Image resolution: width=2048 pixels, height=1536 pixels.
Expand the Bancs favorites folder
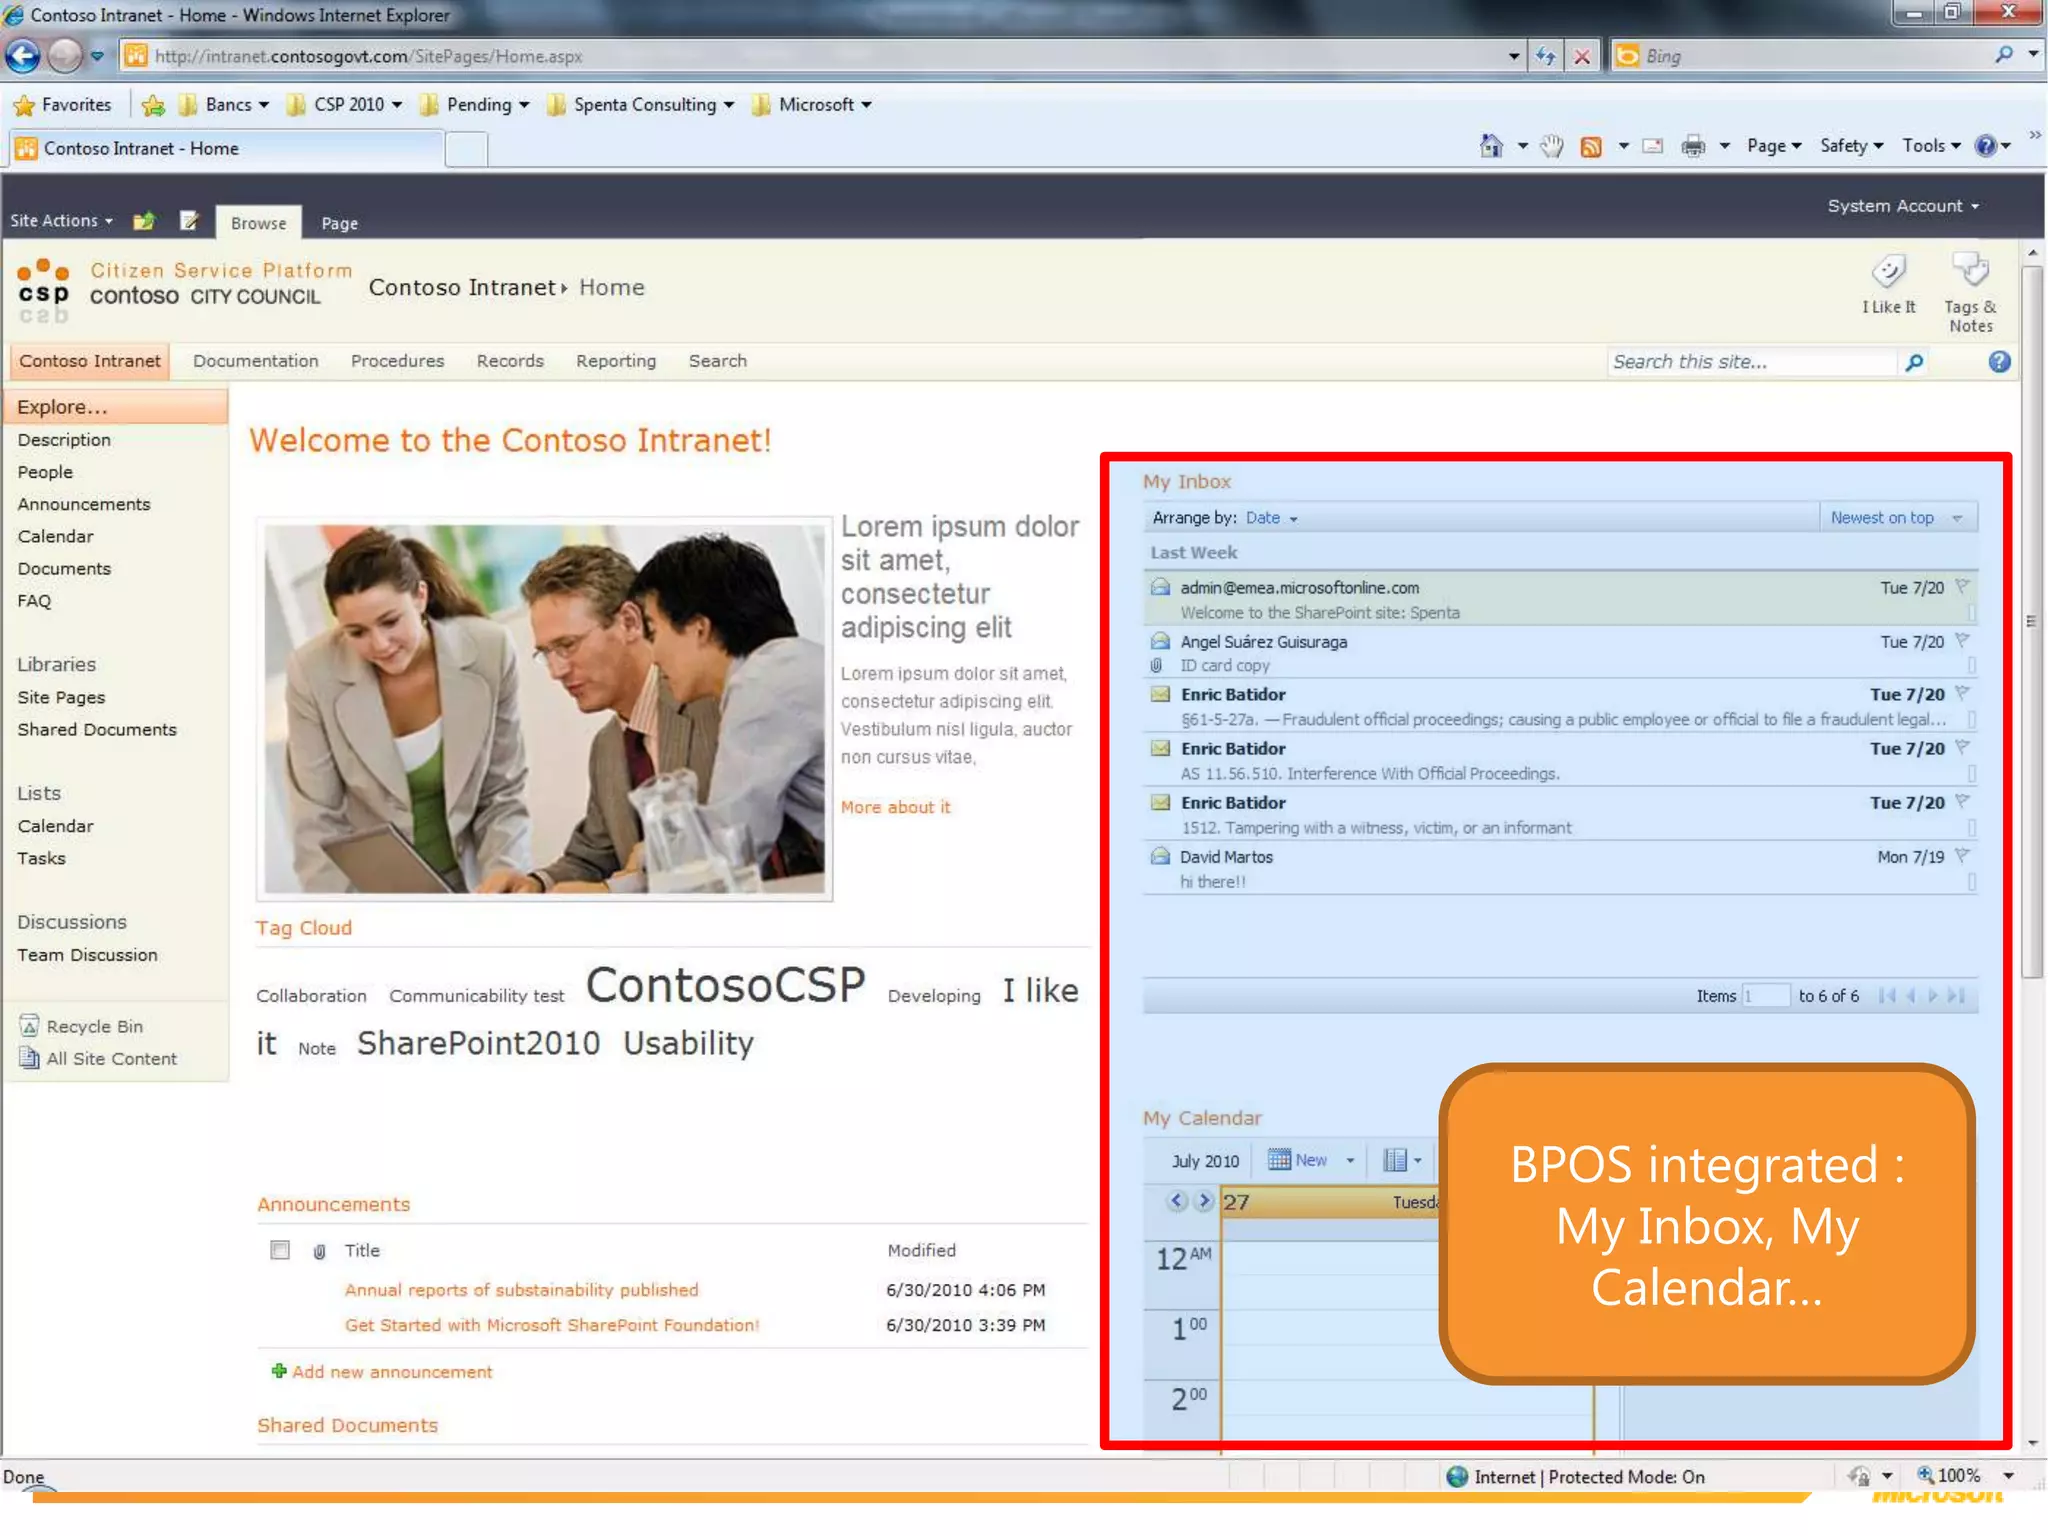[225, 104]
